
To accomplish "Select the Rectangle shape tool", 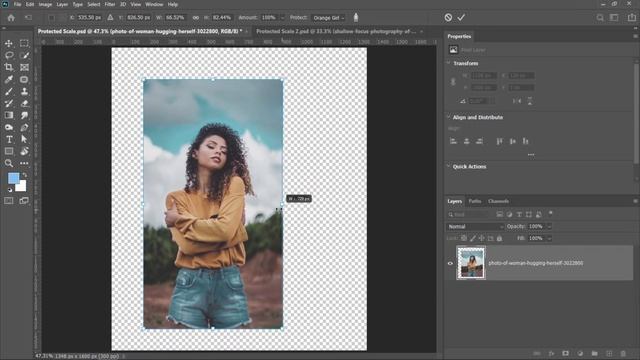I will click(9, 151).
